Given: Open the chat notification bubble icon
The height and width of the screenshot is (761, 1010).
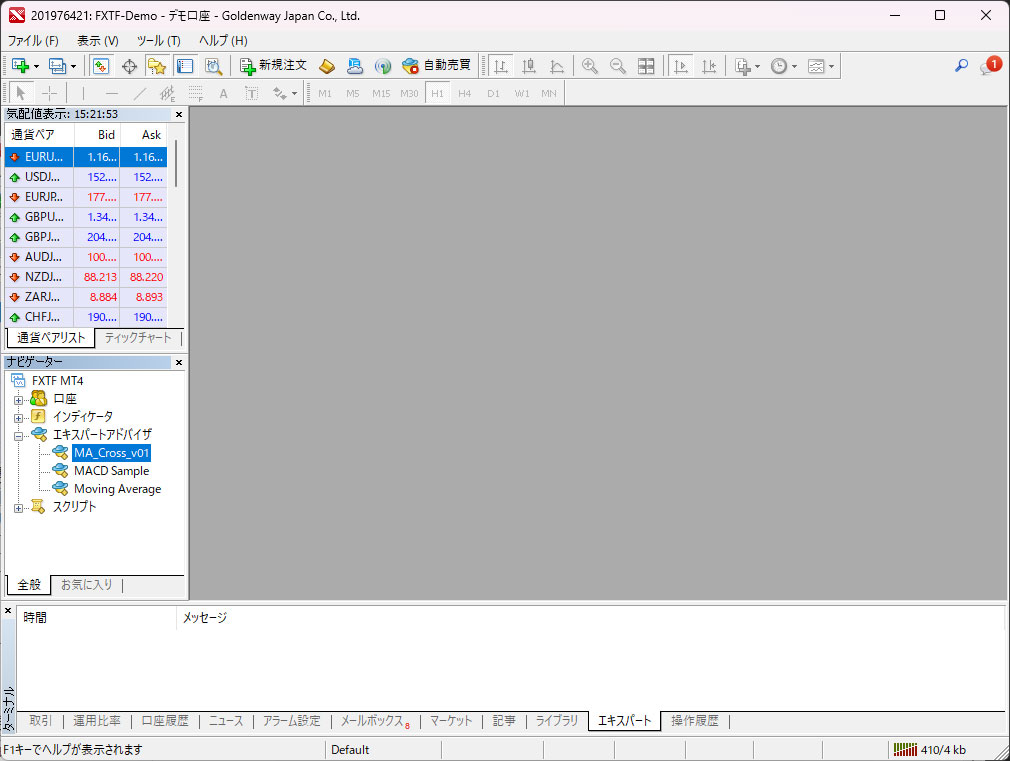Looking at the screenshot, I should pos(988,67).
